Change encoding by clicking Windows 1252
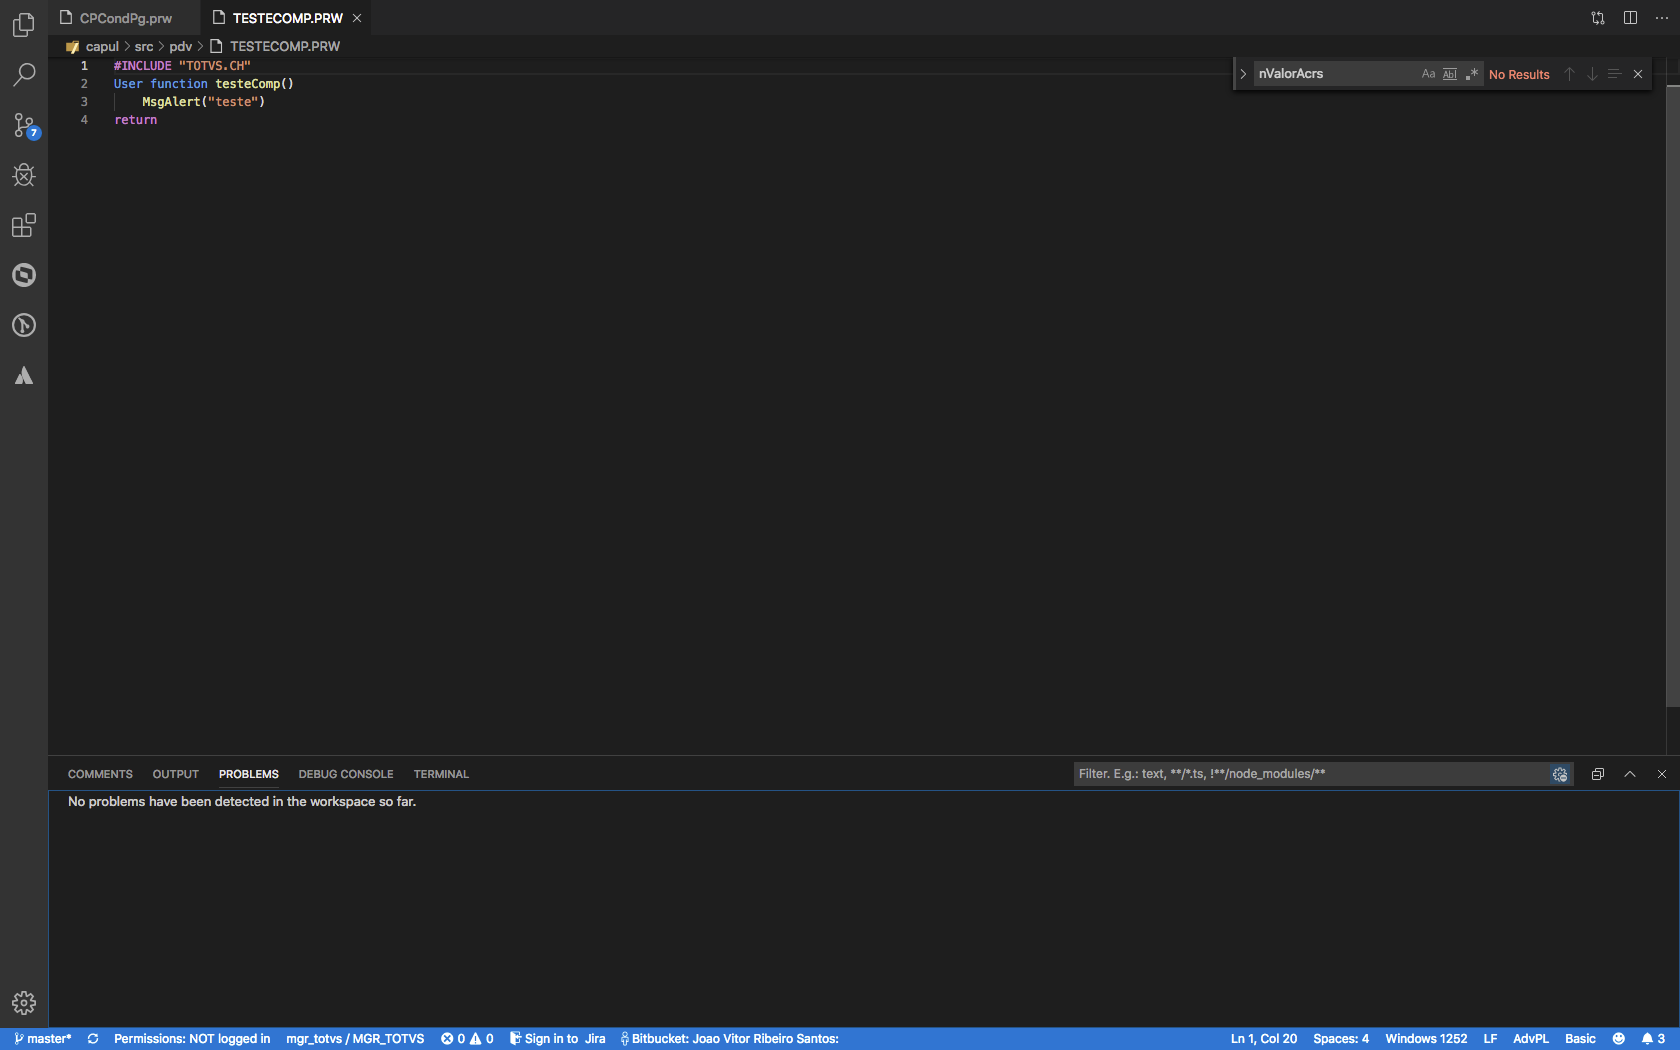Viewport: 1680px width, 1050px height. pos(1425,1038)
